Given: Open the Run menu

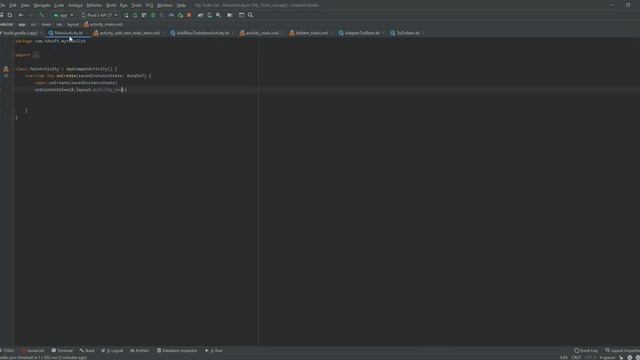Looking at the screenshot, I should click(124, 5).
